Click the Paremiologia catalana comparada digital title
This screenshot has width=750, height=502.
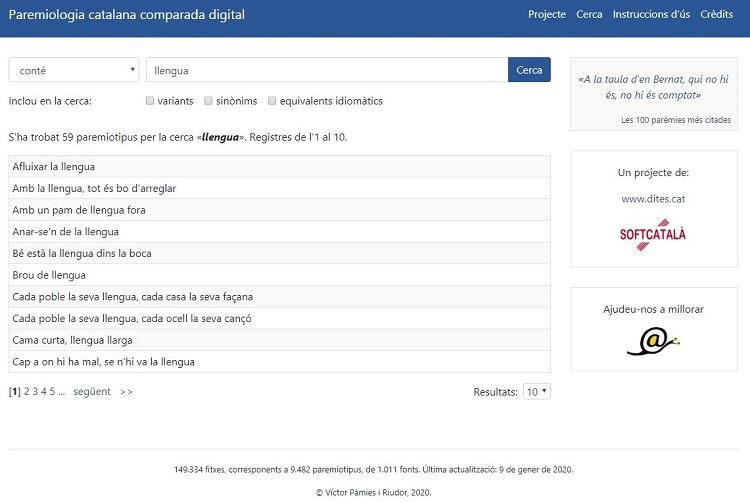[x=126, y=15]
